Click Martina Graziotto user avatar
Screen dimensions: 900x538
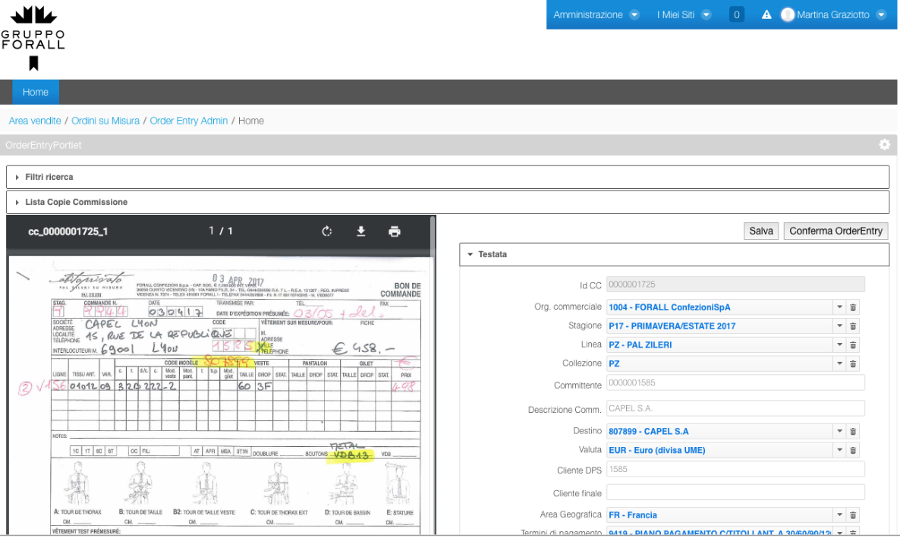(x=788, y=15)
